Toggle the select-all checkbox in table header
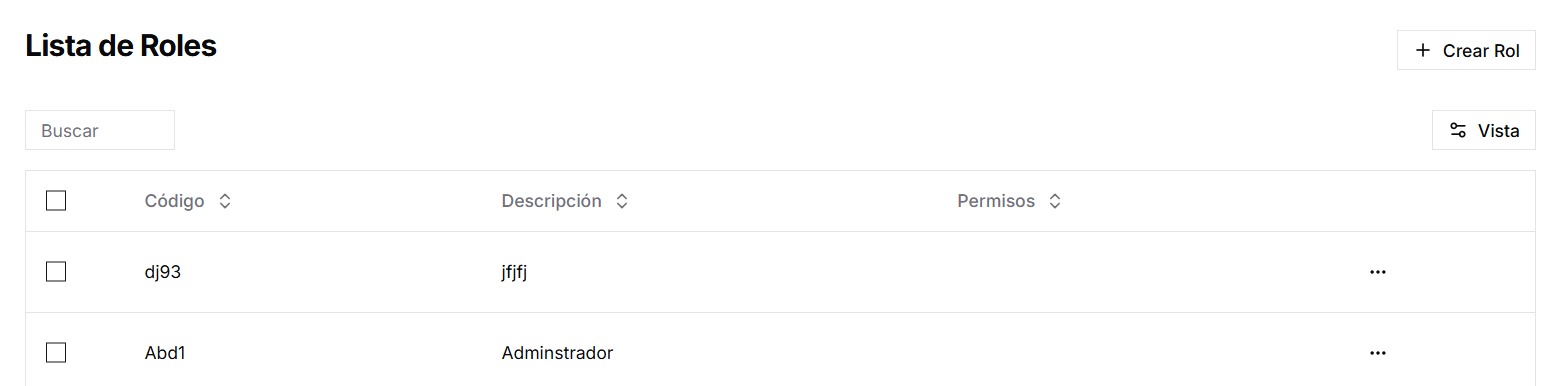Viewport: 1555px width, 386px height. coord(56,201)
